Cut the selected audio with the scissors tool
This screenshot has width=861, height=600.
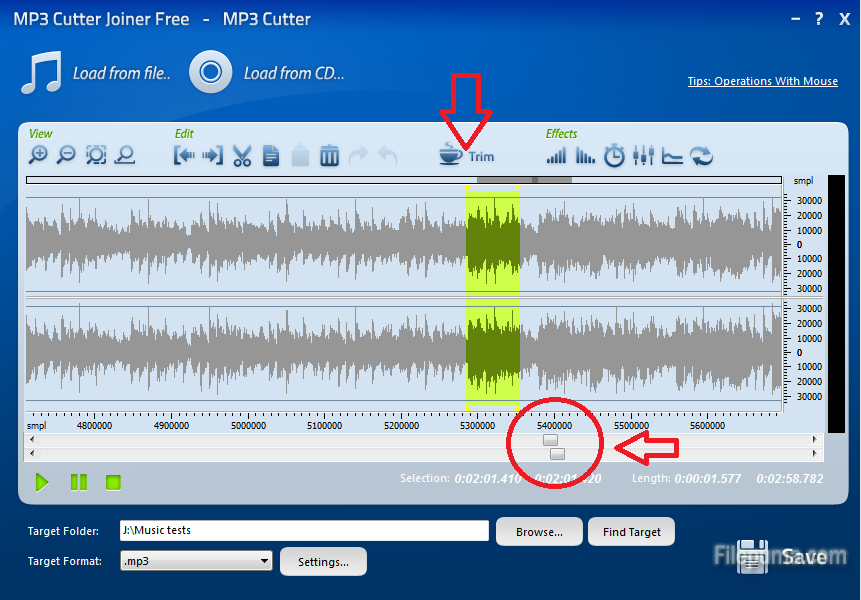pyautogui.click(x=242, y=156)
